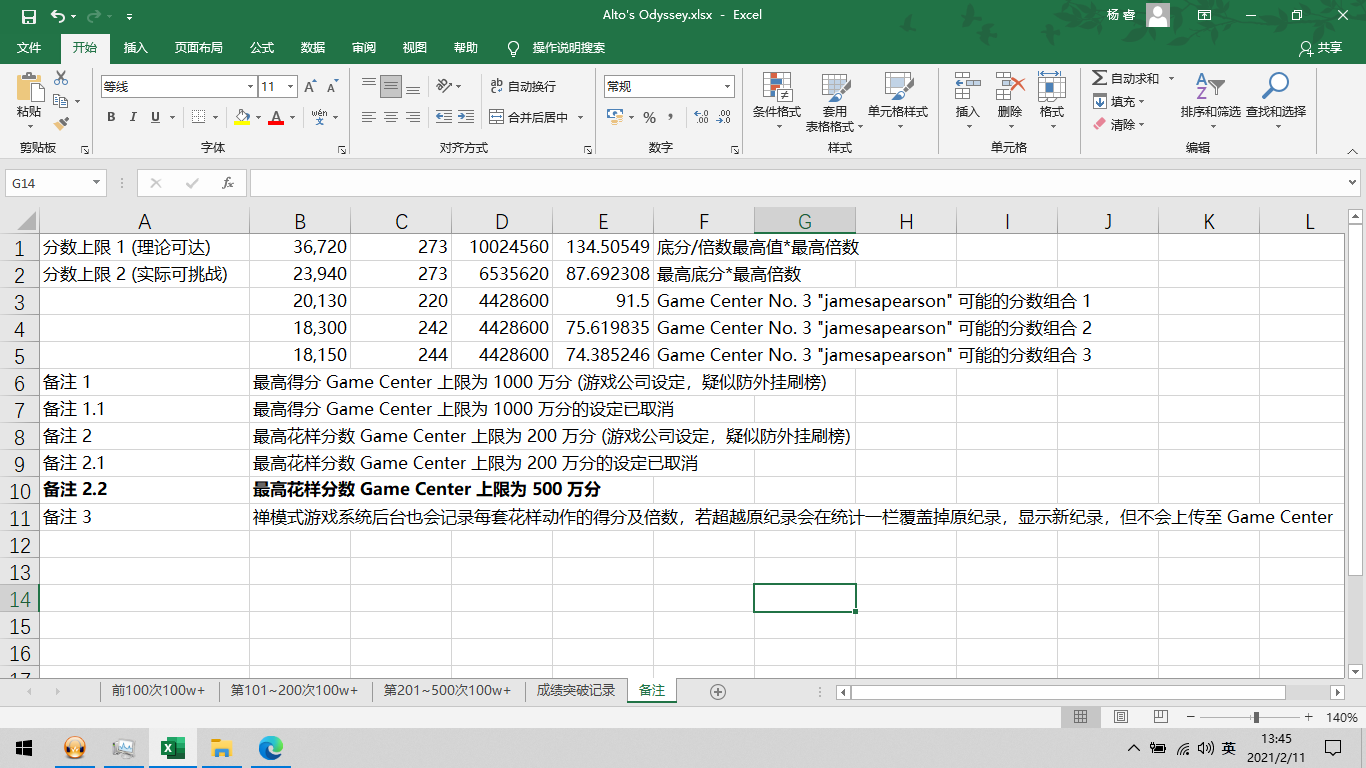Click the zoom slider handle

coord(1256,717)
